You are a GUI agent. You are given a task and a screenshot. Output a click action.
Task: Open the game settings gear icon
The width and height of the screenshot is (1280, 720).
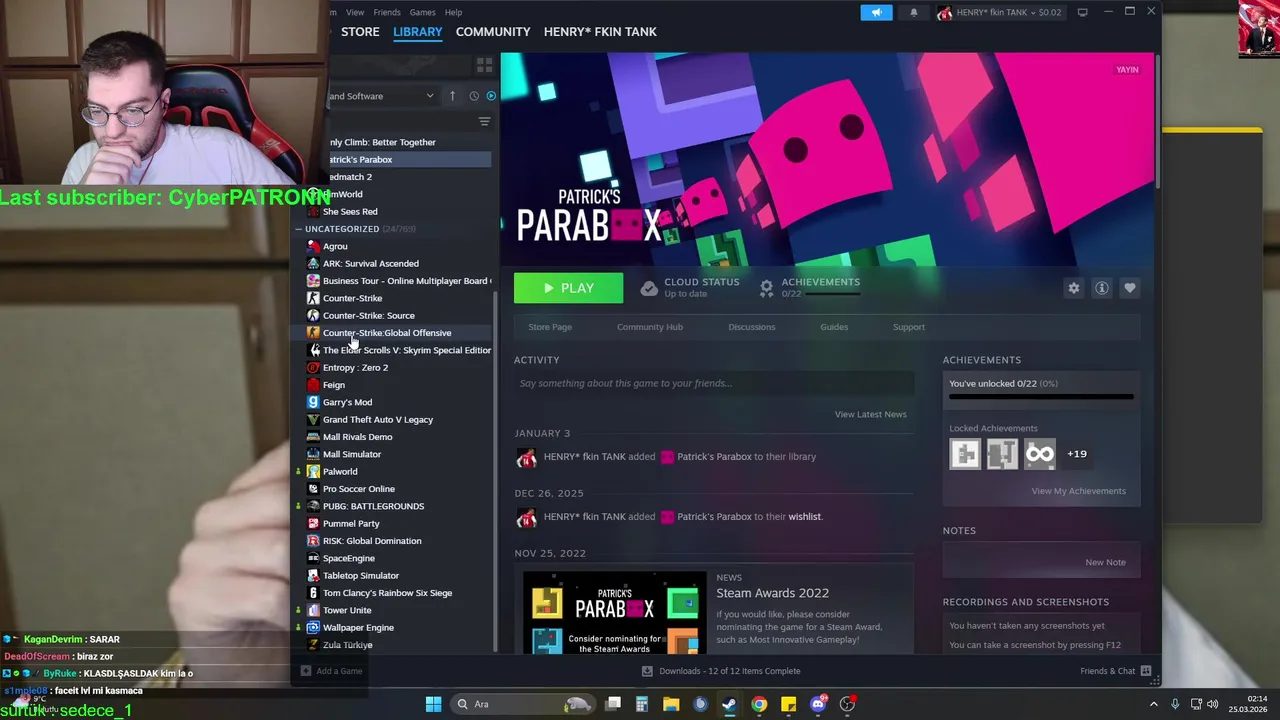click(1074, 288)
